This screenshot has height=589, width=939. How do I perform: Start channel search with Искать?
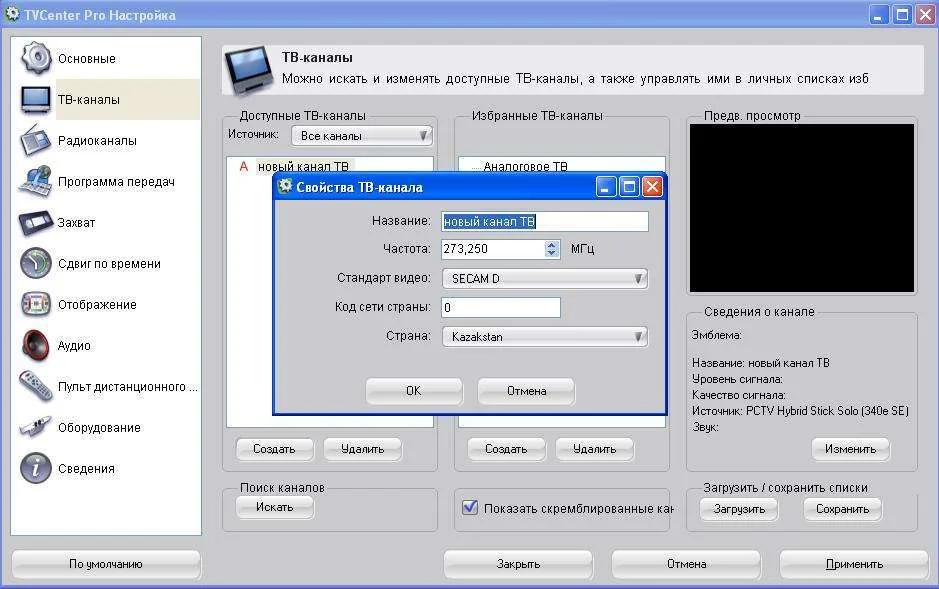click(274, 507)
